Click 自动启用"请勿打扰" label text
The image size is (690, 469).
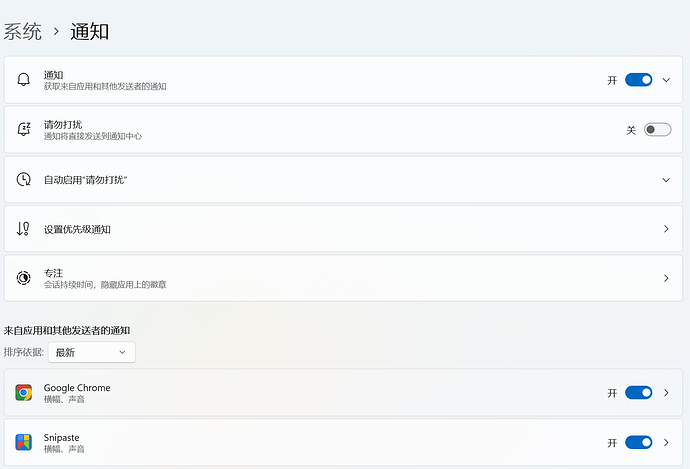(85, 180)
